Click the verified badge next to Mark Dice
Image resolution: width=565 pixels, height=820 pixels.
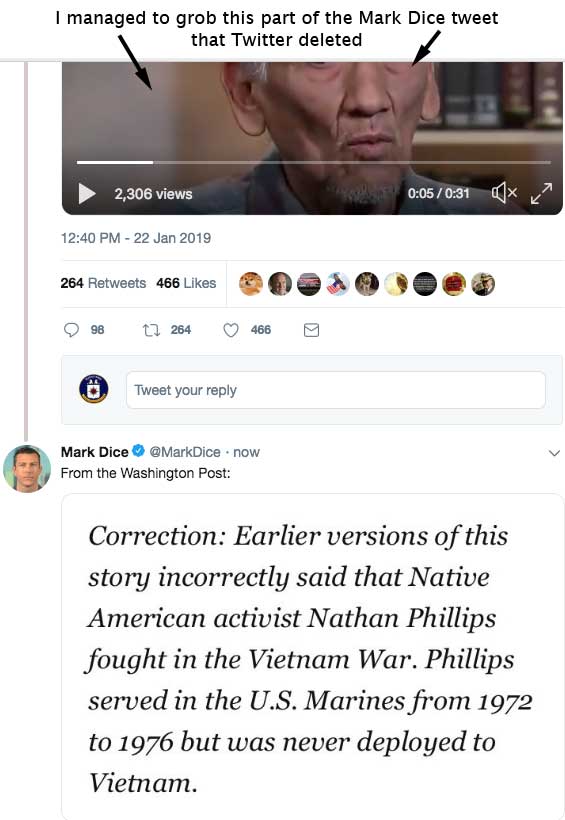[x=138, y=451]
